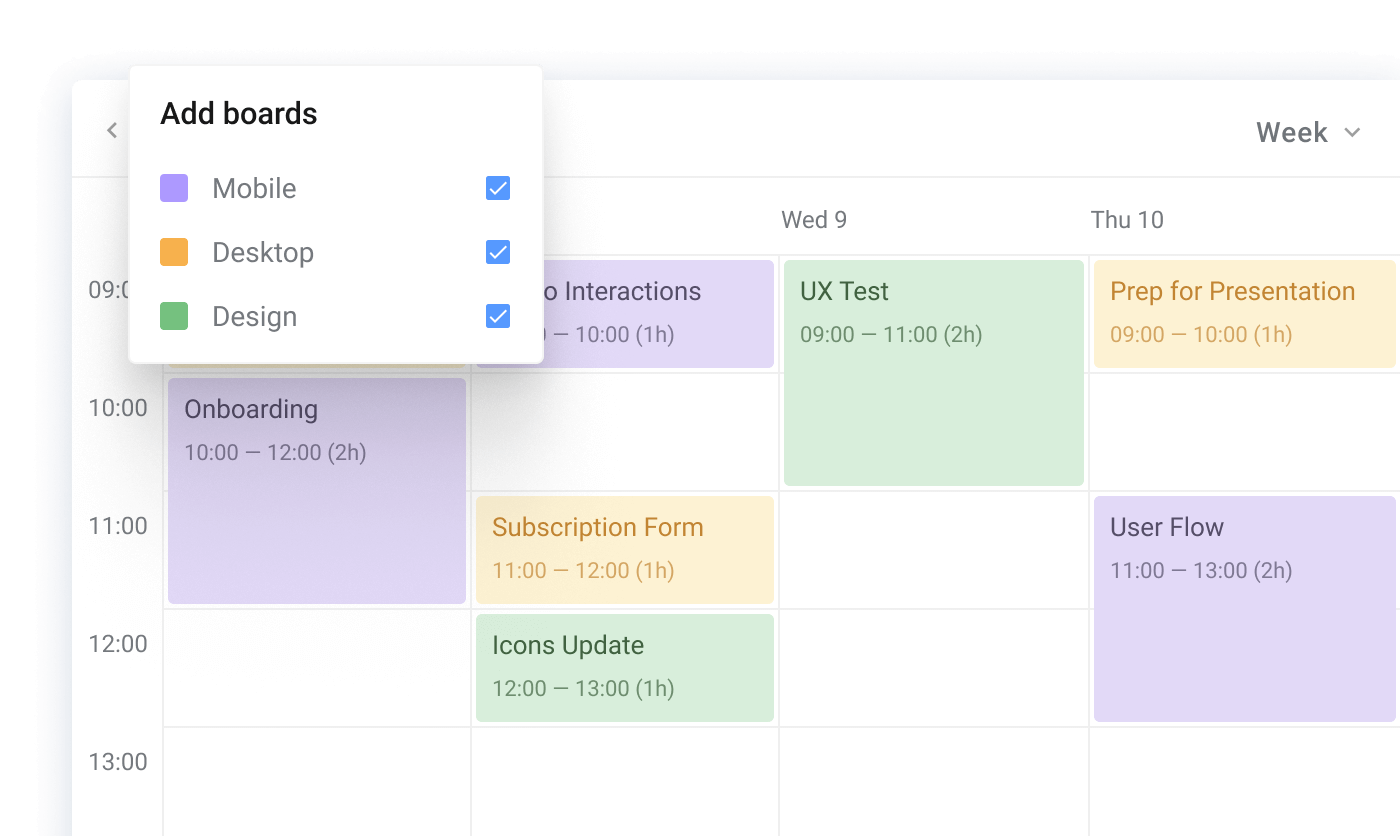The height and width of the screenshot is (836, 1400).
Task: Select the Design board label
Action: click(254, 316)
